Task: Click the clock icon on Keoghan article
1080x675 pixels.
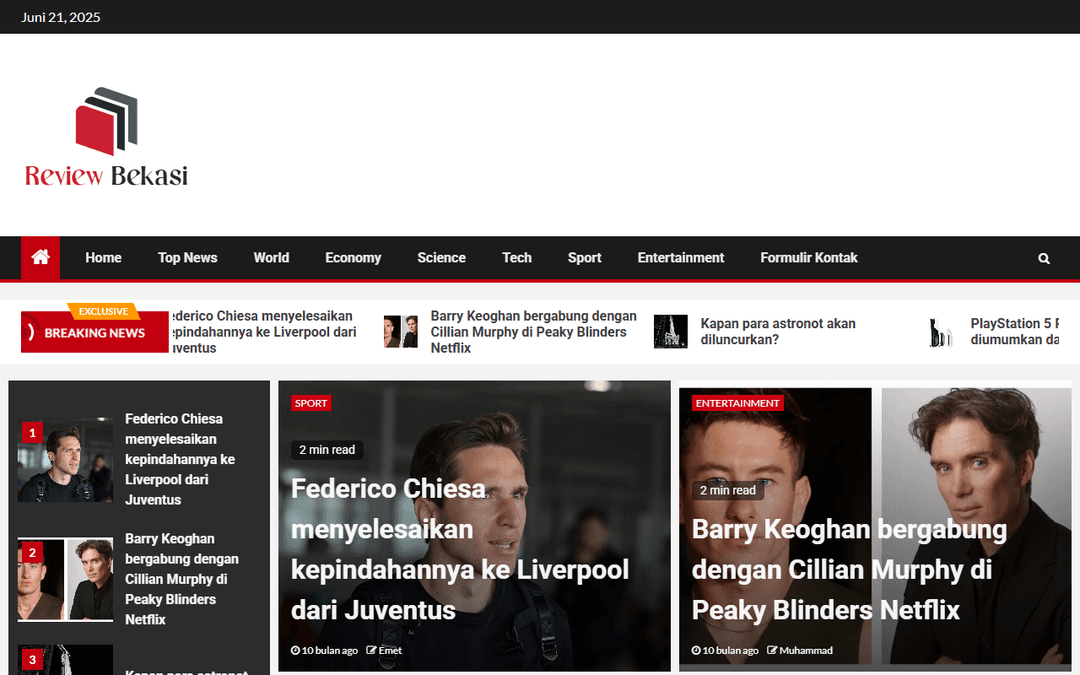Action: (x=696, y=650)
